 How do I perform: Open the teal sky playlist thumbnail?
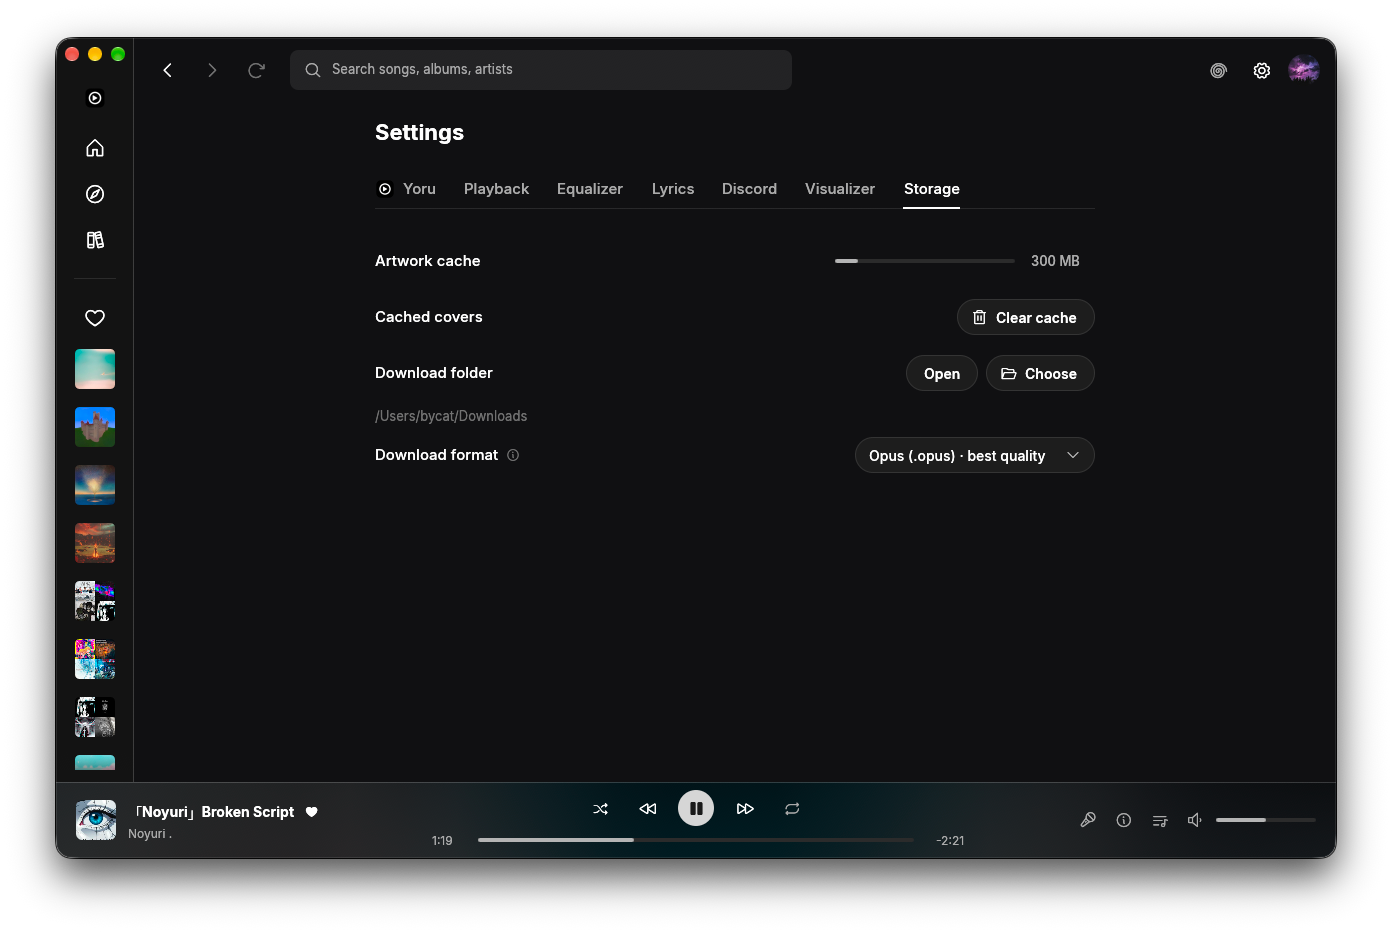tap(95, 369)
